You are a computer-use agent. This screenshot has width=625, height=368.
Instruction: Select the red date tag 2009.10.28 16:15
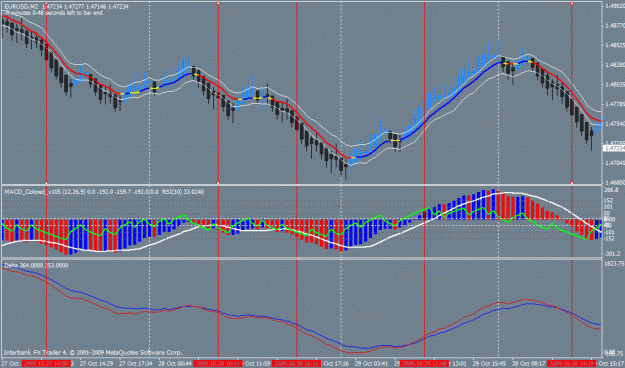[x=296, y=364]
